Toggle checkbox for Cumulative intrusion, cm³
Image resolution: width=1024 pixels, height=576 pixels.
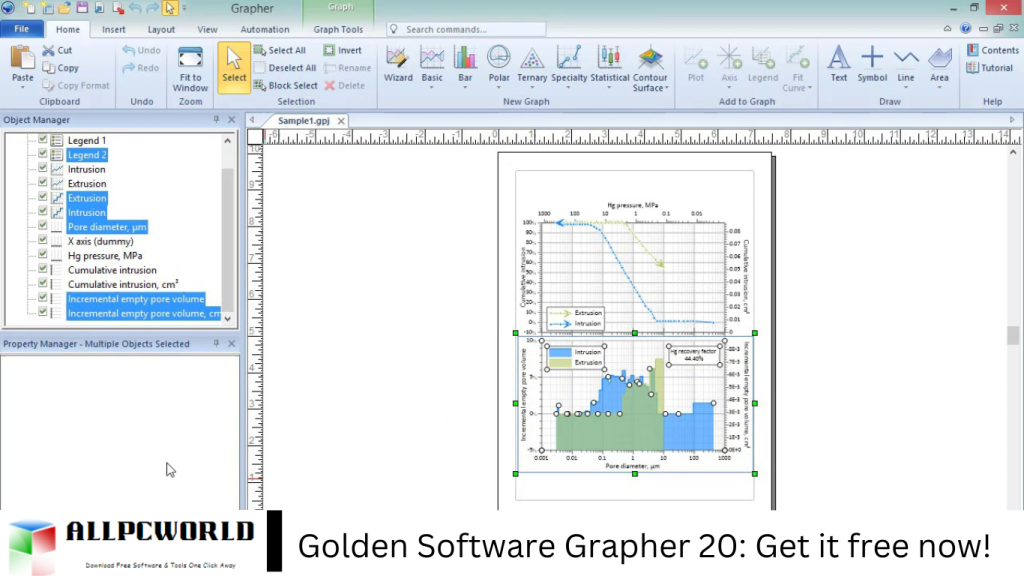[42, 283]
